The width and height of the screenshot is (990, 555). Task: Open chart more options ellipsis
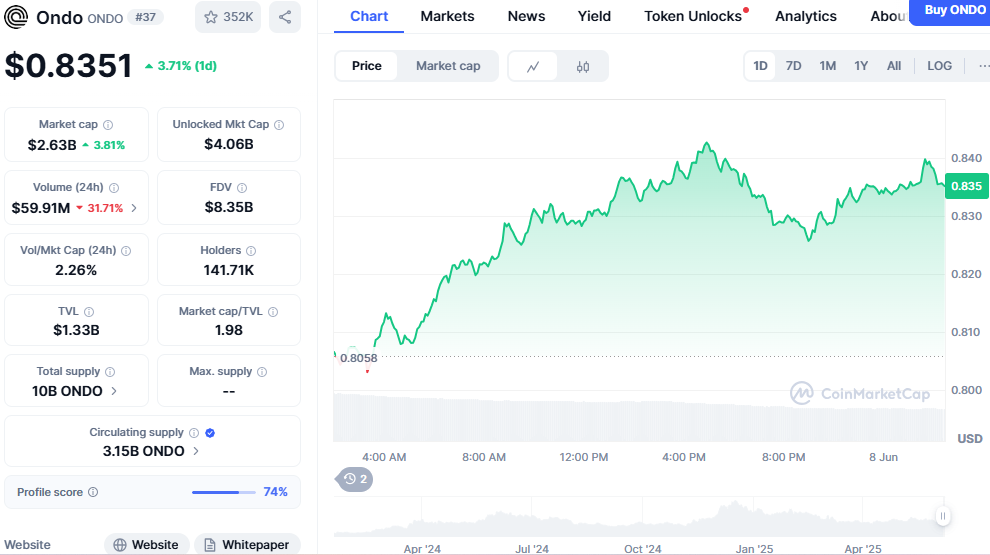click(983, 66)
